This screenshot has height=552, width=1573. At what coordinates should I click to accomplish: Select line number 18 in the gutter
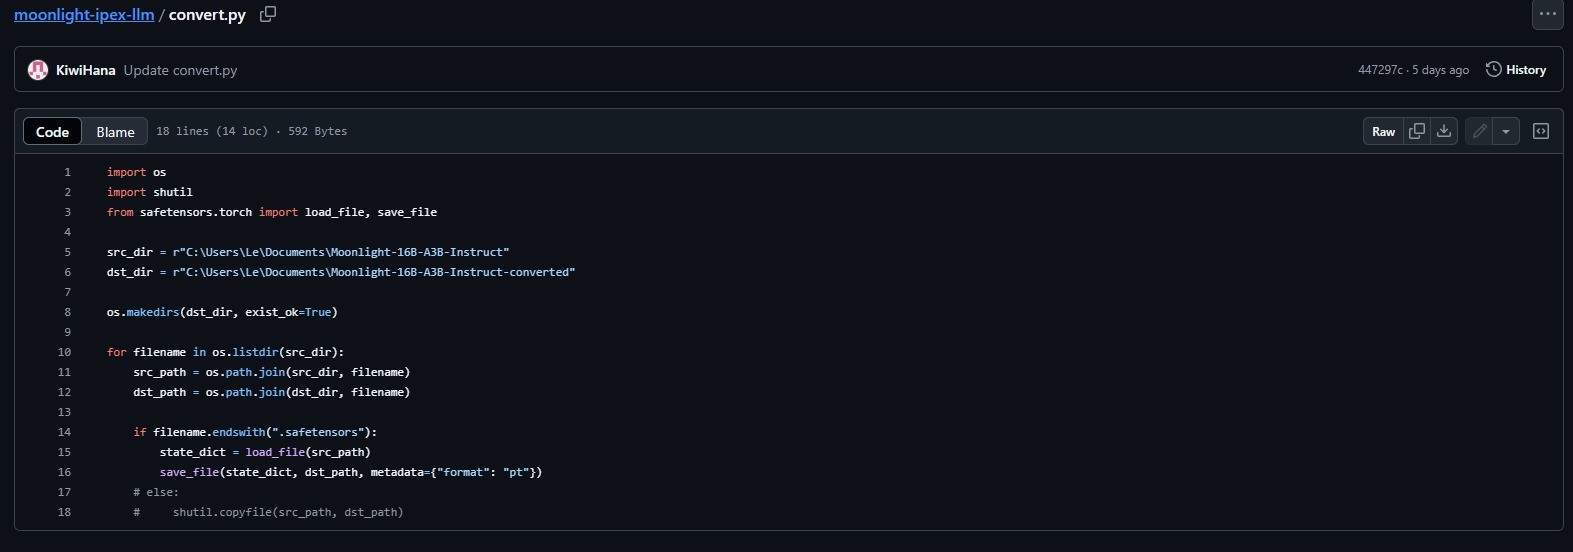(x=64, y=512)
